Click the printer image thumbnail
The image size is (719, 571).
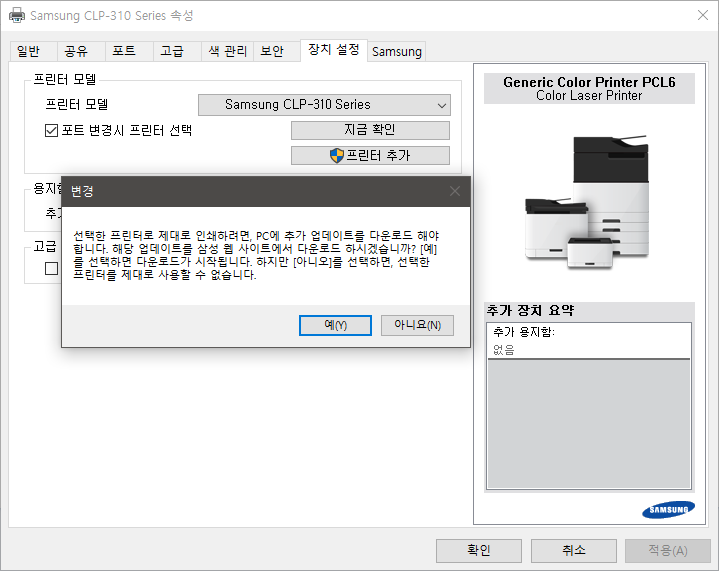[587, 202]
